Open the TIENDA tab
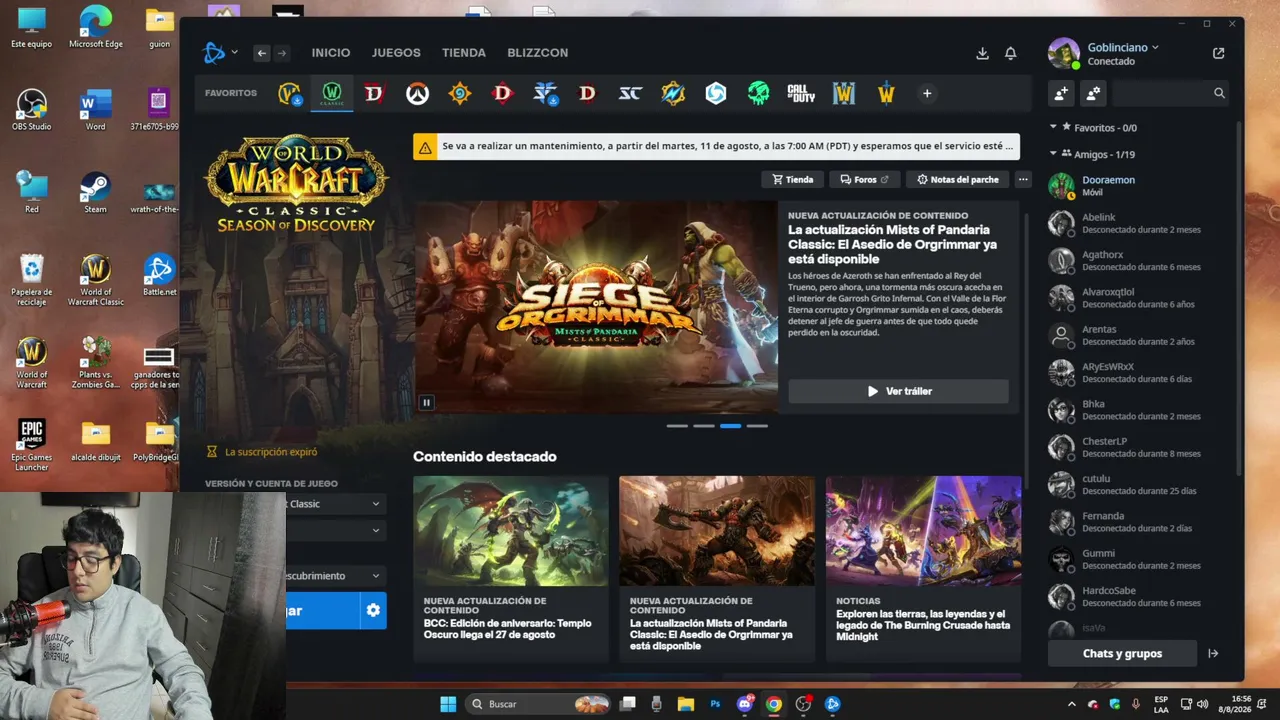This screenshot has height=720, width=1280. point(464,53)
